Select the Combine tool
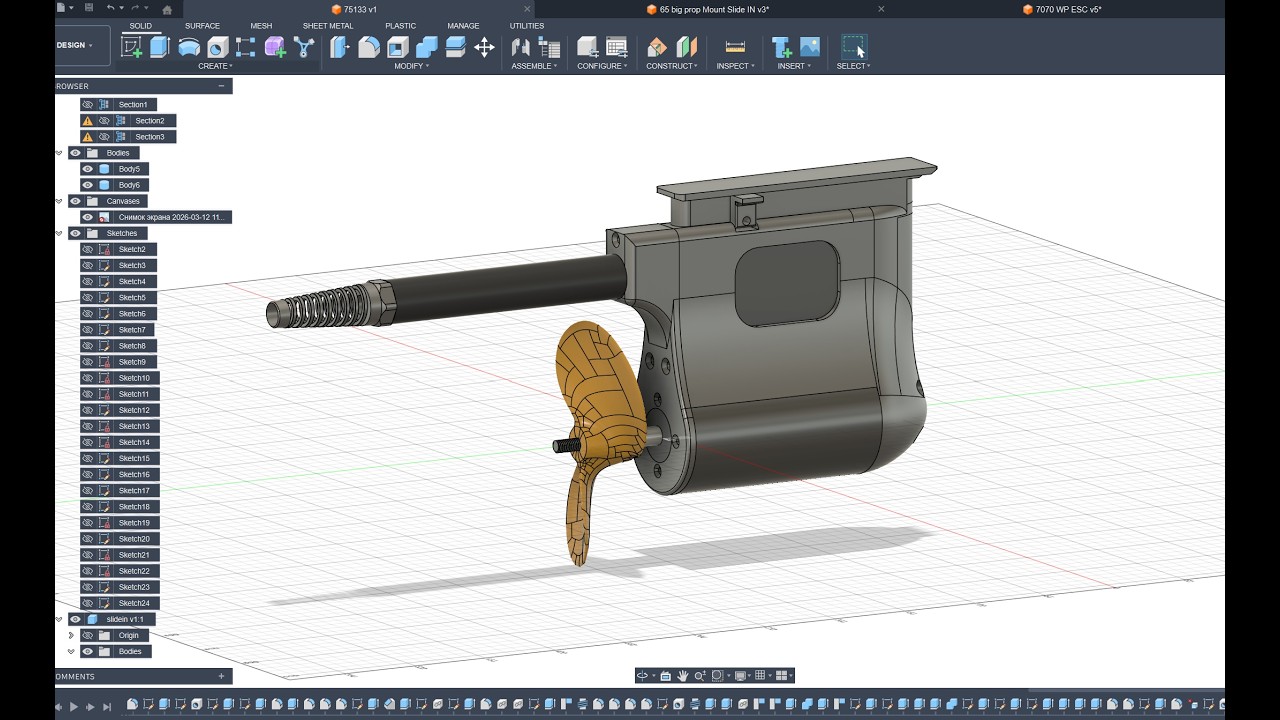The width and height of the screenshot is (1280, 720). [x=427, y=47]
